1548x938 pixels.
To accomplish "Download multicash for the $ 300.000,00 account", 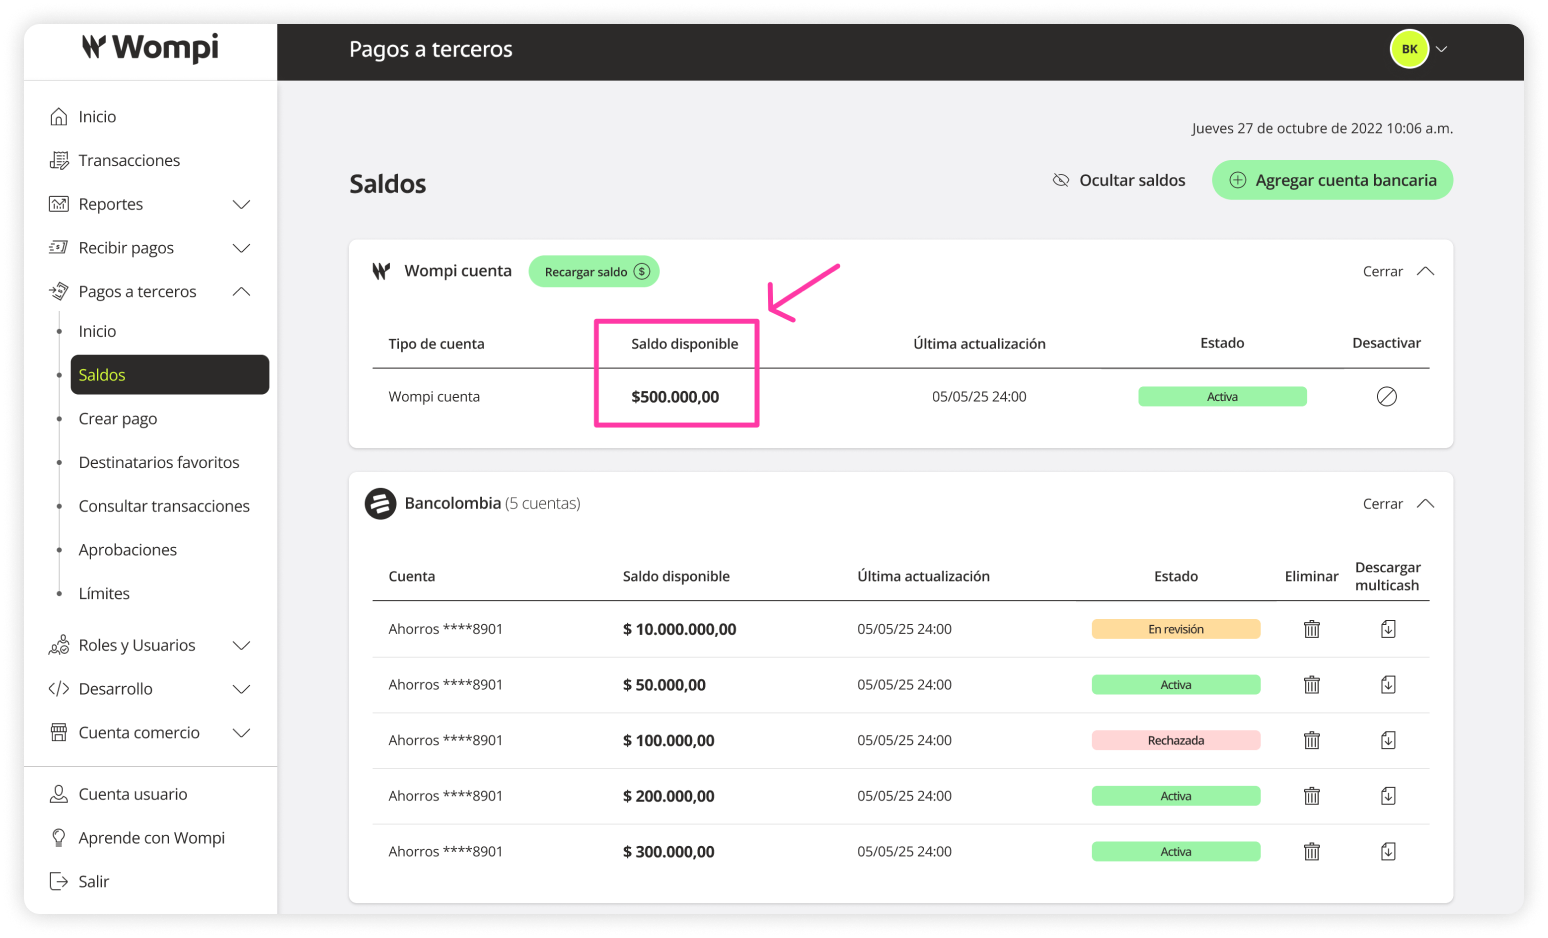I will (x=1388, y=852).
